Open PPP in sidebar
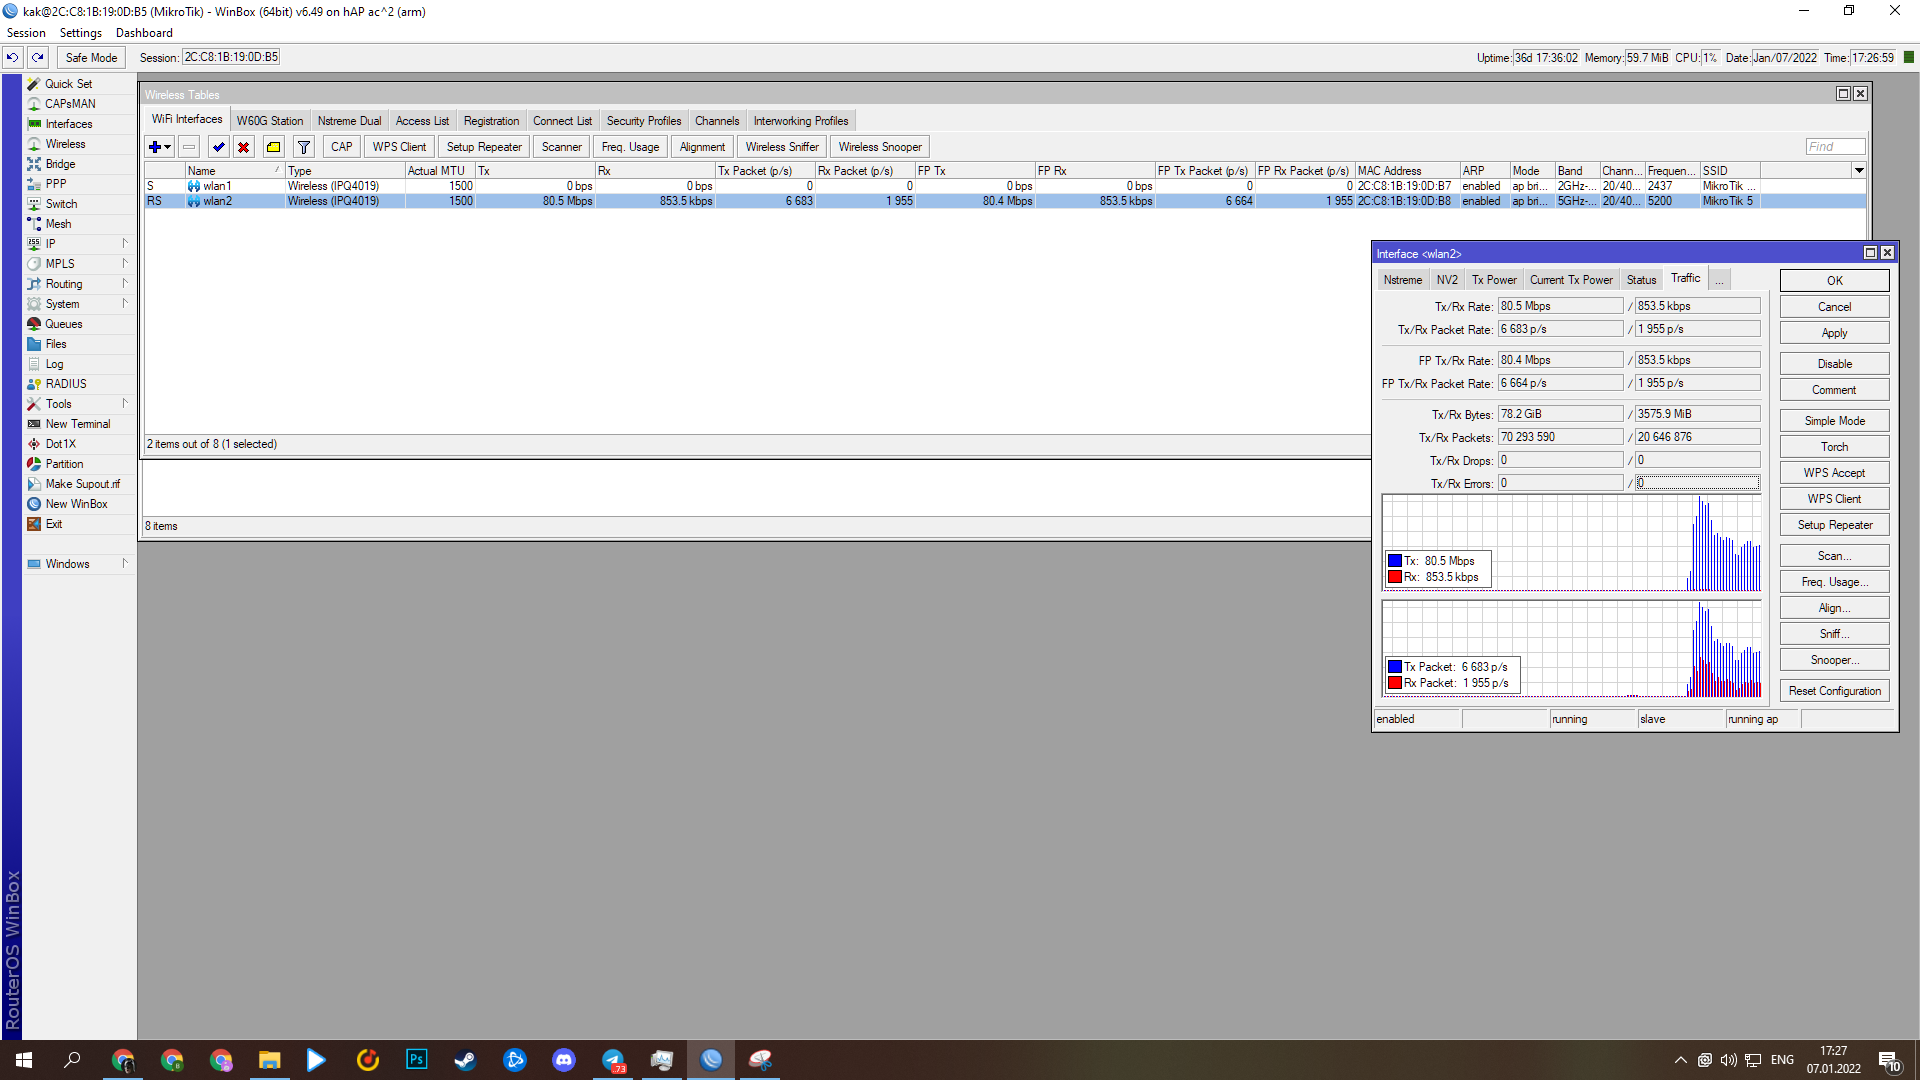The width and height of the screenshot is (1920, 1080). coord(56,184)
